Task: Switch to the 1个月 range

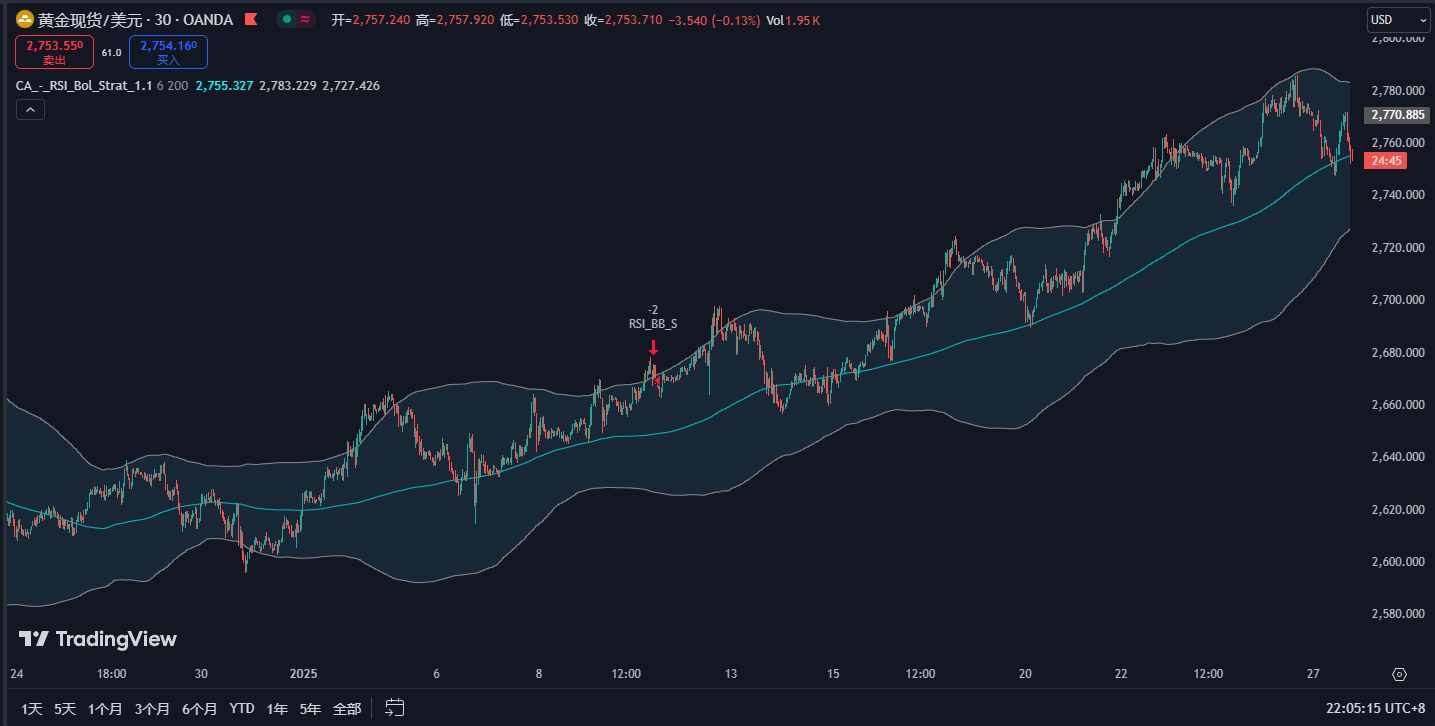Action: pyautogui.click(x=105, y=709)
